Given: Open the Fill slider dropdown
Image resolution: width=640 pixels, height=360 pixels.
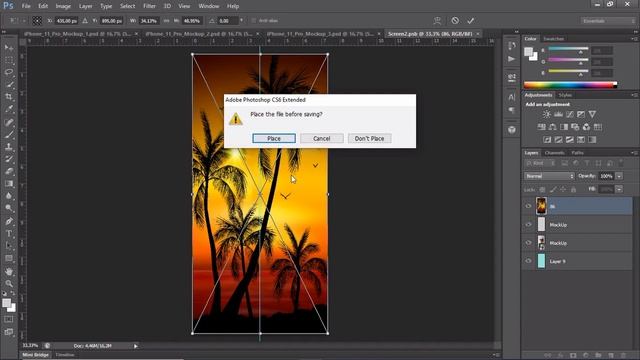Looking at the screenshot, I should tap(619, 189).
